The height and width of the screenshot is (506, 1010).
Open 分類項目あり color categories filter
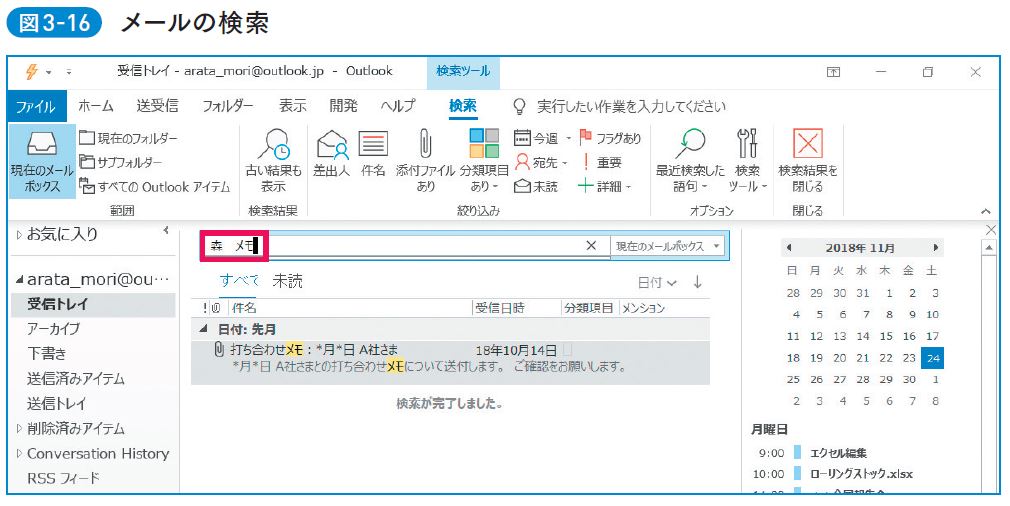click(x=484, y=143)
